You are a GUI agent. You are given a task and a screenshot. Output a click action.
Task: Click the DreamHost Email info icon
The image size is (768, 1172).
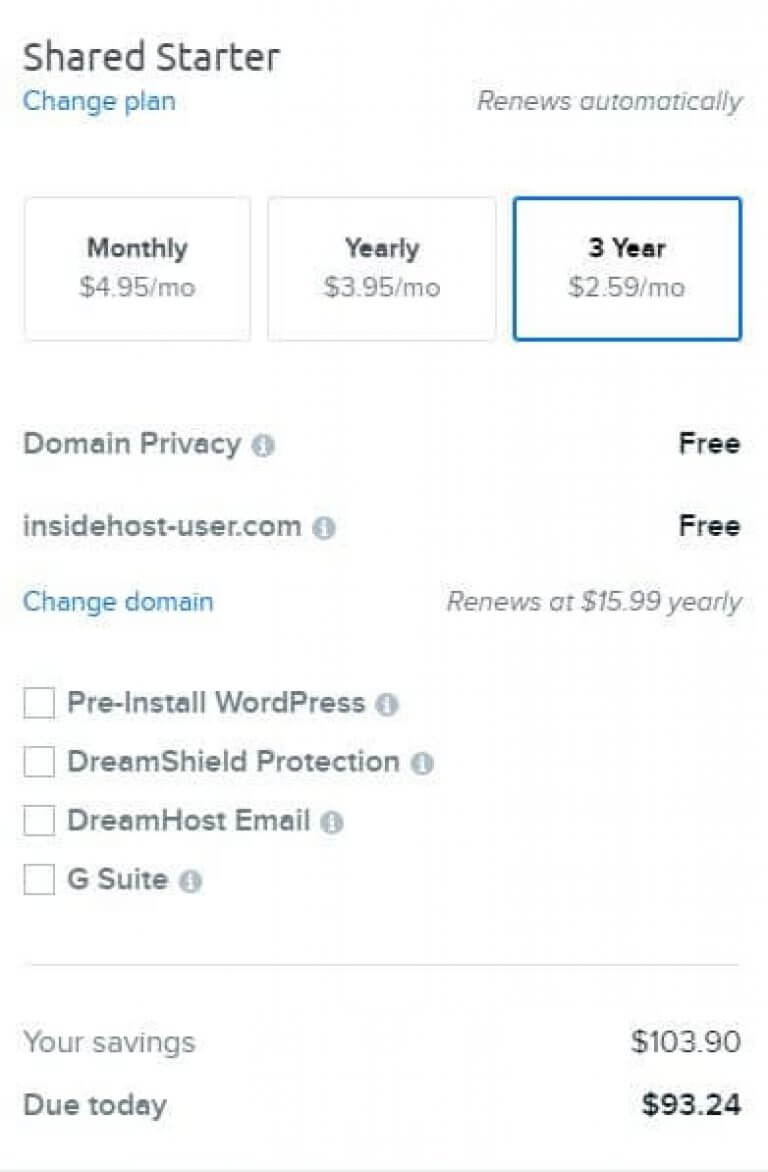[332, 821]
